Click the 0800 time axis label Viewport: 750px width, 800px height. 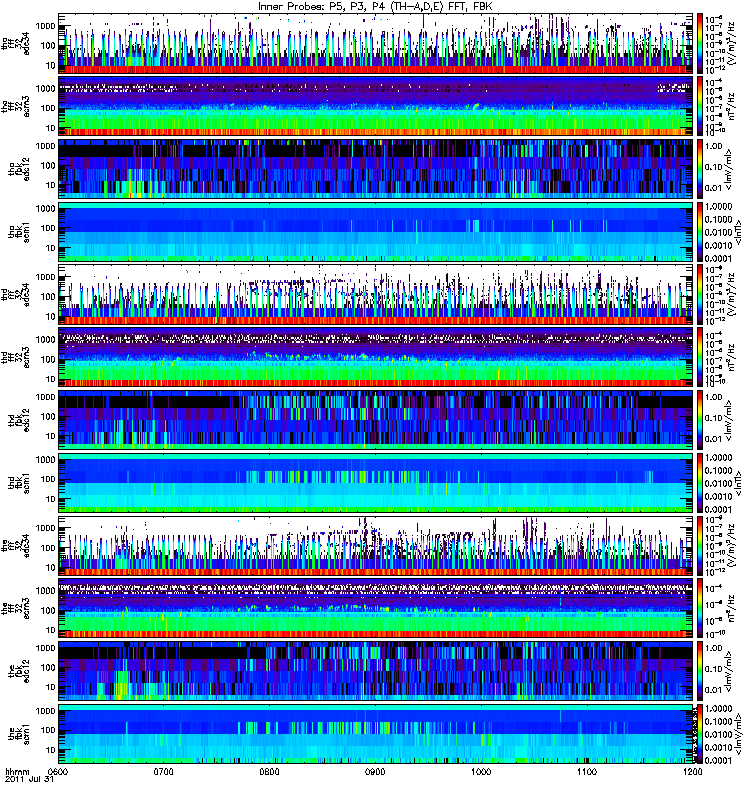[269, 771]
